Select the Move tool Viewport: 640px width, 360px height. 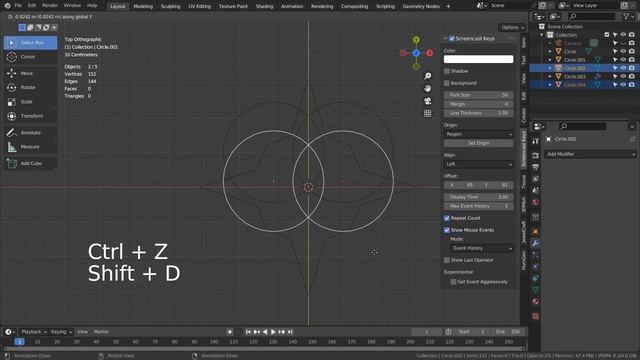click(x=31, y=73)
